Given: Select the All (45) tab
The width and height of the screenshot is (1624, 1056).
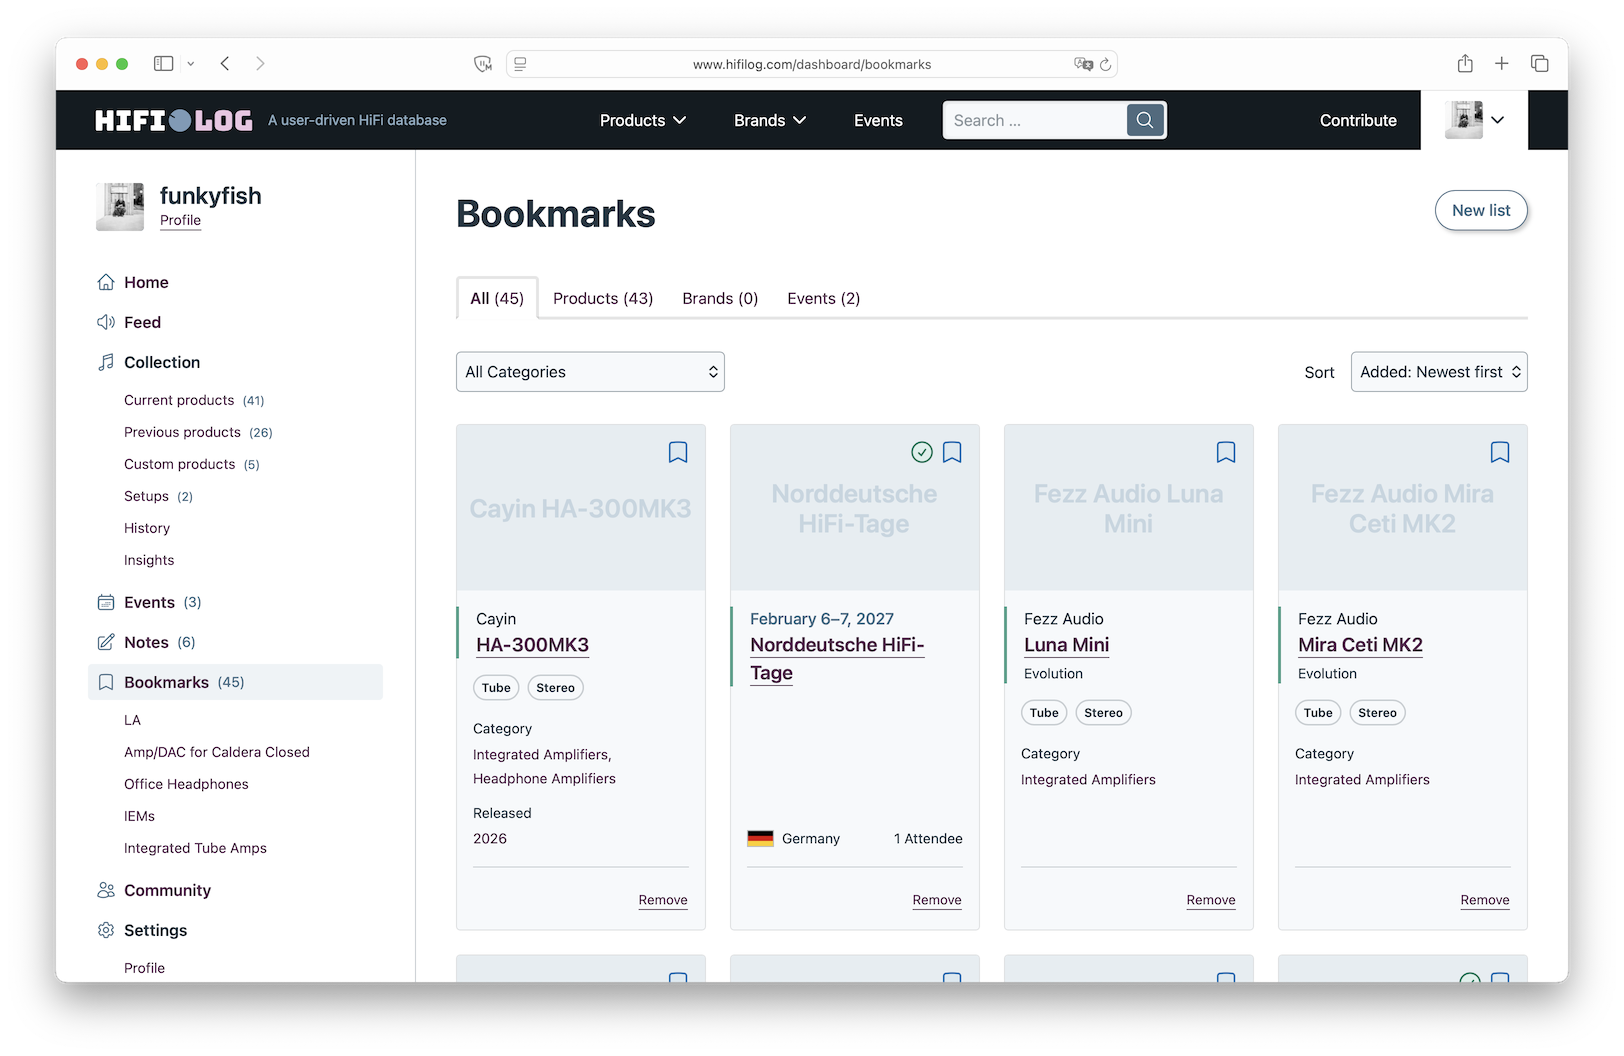Looking at the screenshot, I should pyautogui.click(x=497, y=298).
